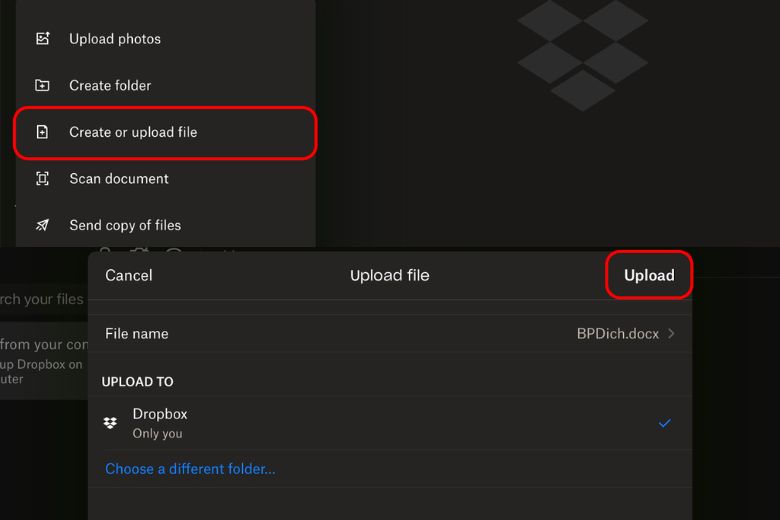Click the Create or upload file icon
780x520 pixels.
(42, 132)
